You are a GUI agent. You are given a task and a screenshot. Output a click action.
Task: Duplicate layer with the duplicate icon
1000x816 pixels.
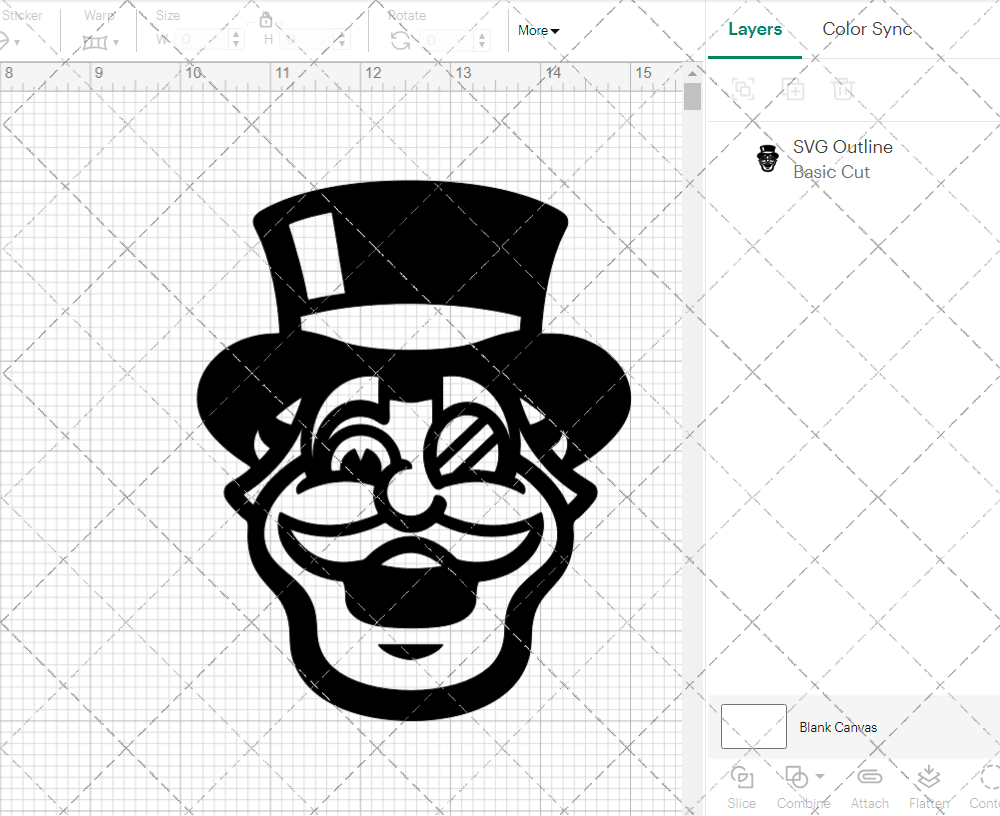[x=794, y=89]
